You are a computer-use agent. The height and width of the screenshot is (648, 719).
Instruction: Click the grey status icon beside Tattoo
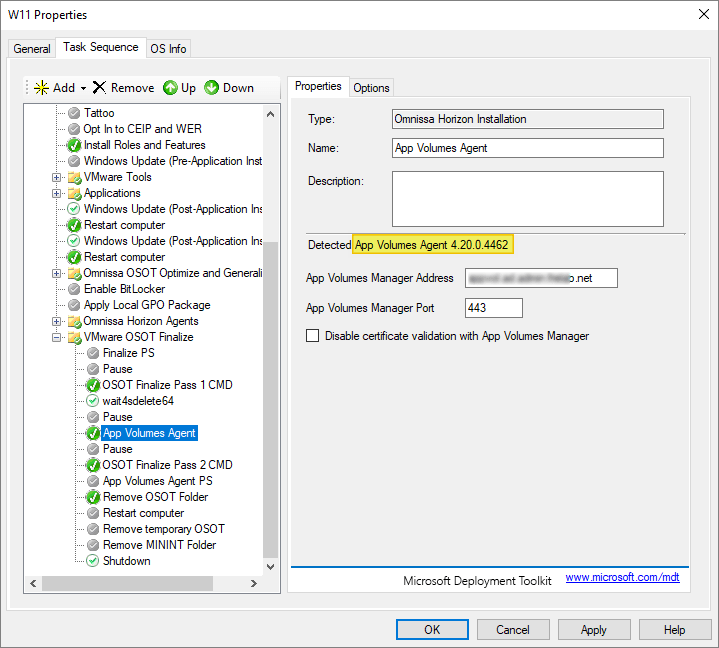[x=74, y=113]
